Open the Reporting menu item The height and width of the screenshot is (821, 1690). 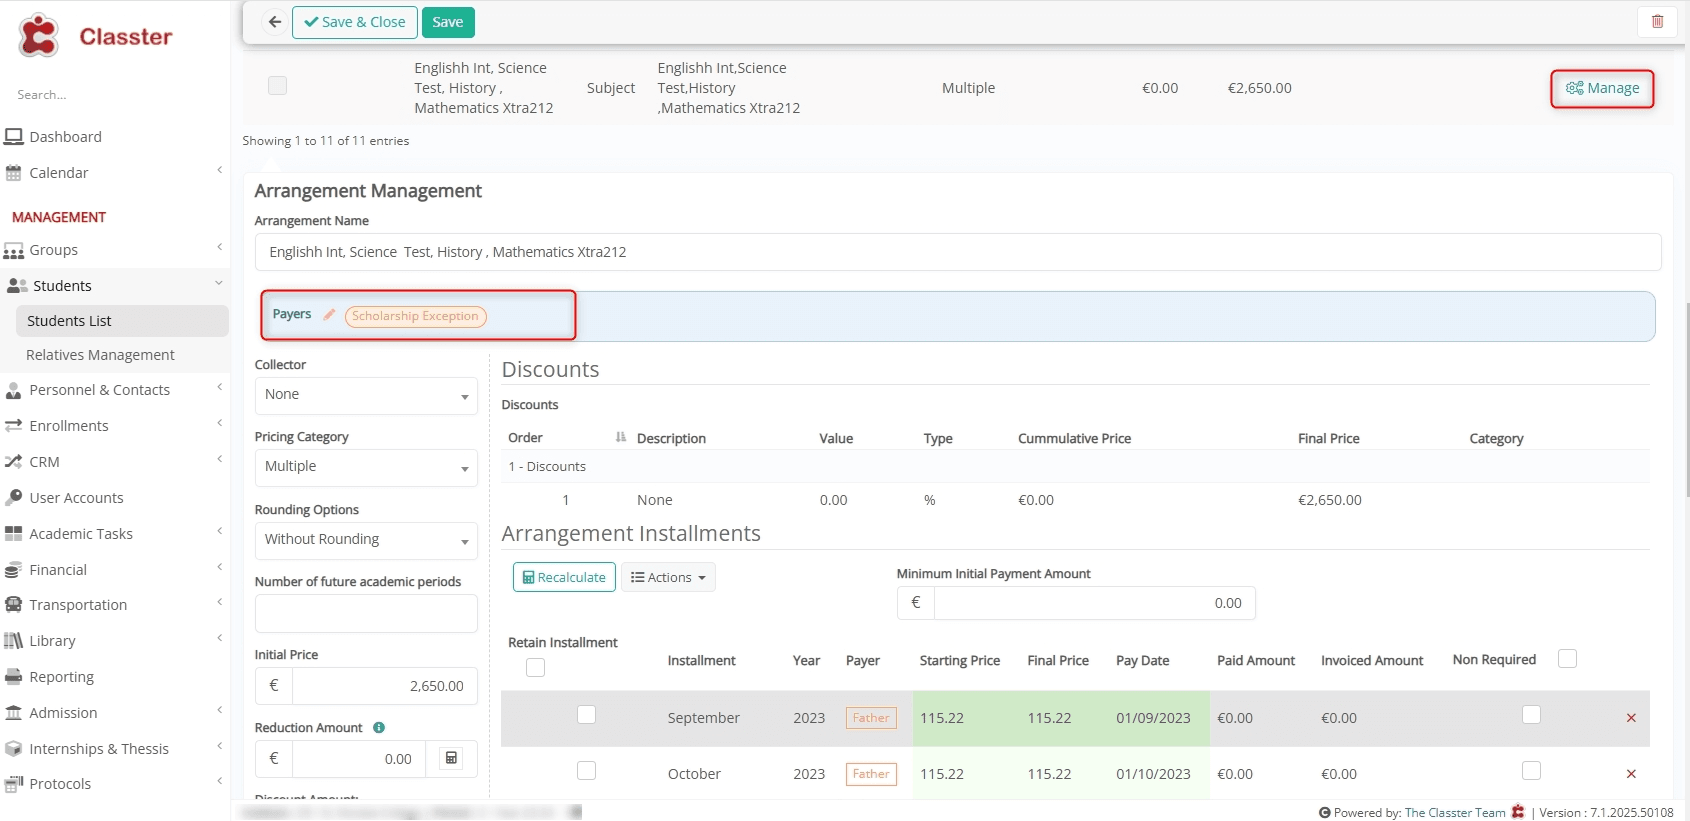click(61, 677)
